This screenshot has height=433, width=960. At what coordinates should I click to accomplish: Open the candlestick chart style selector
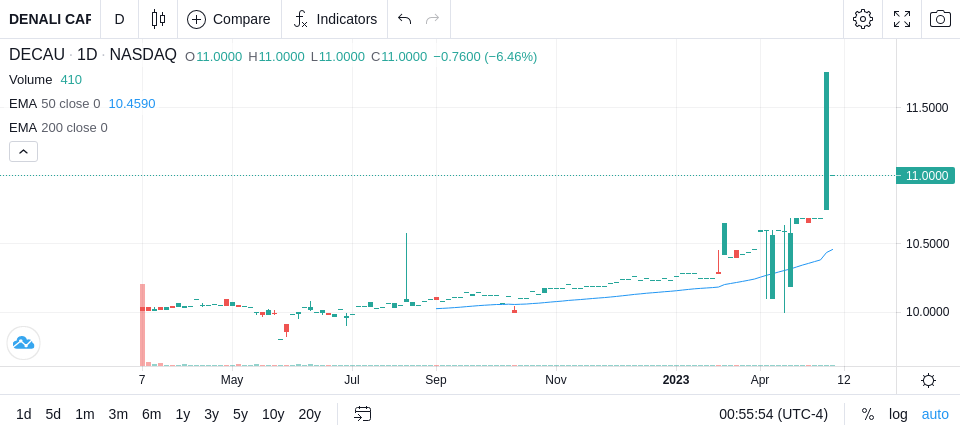158,19
